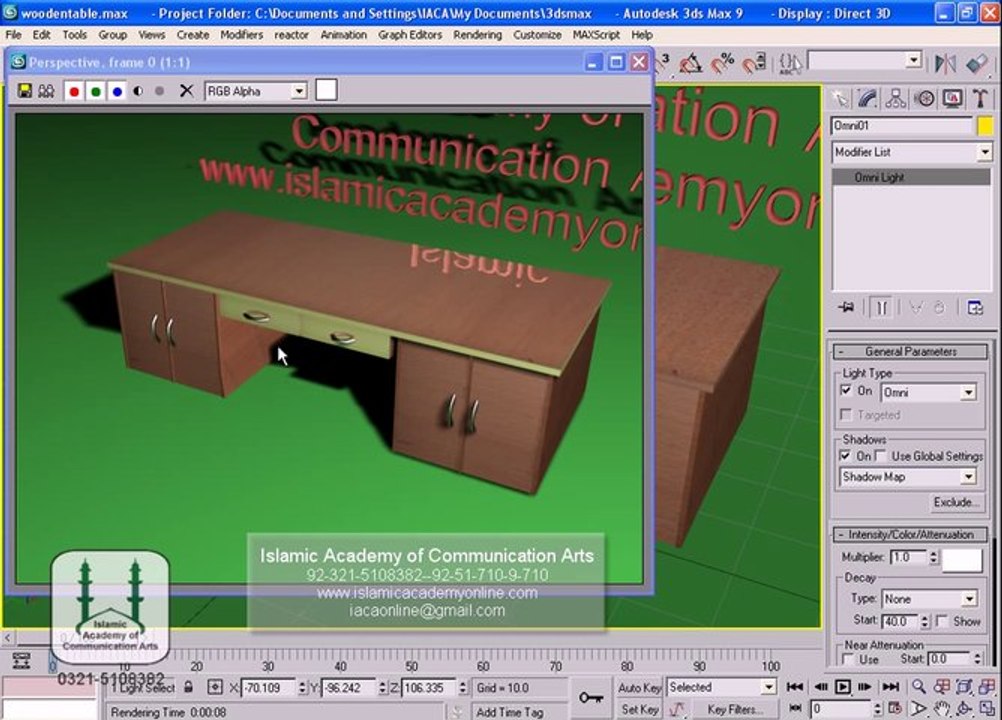Clone the rendered frame window

click(46, 91)
